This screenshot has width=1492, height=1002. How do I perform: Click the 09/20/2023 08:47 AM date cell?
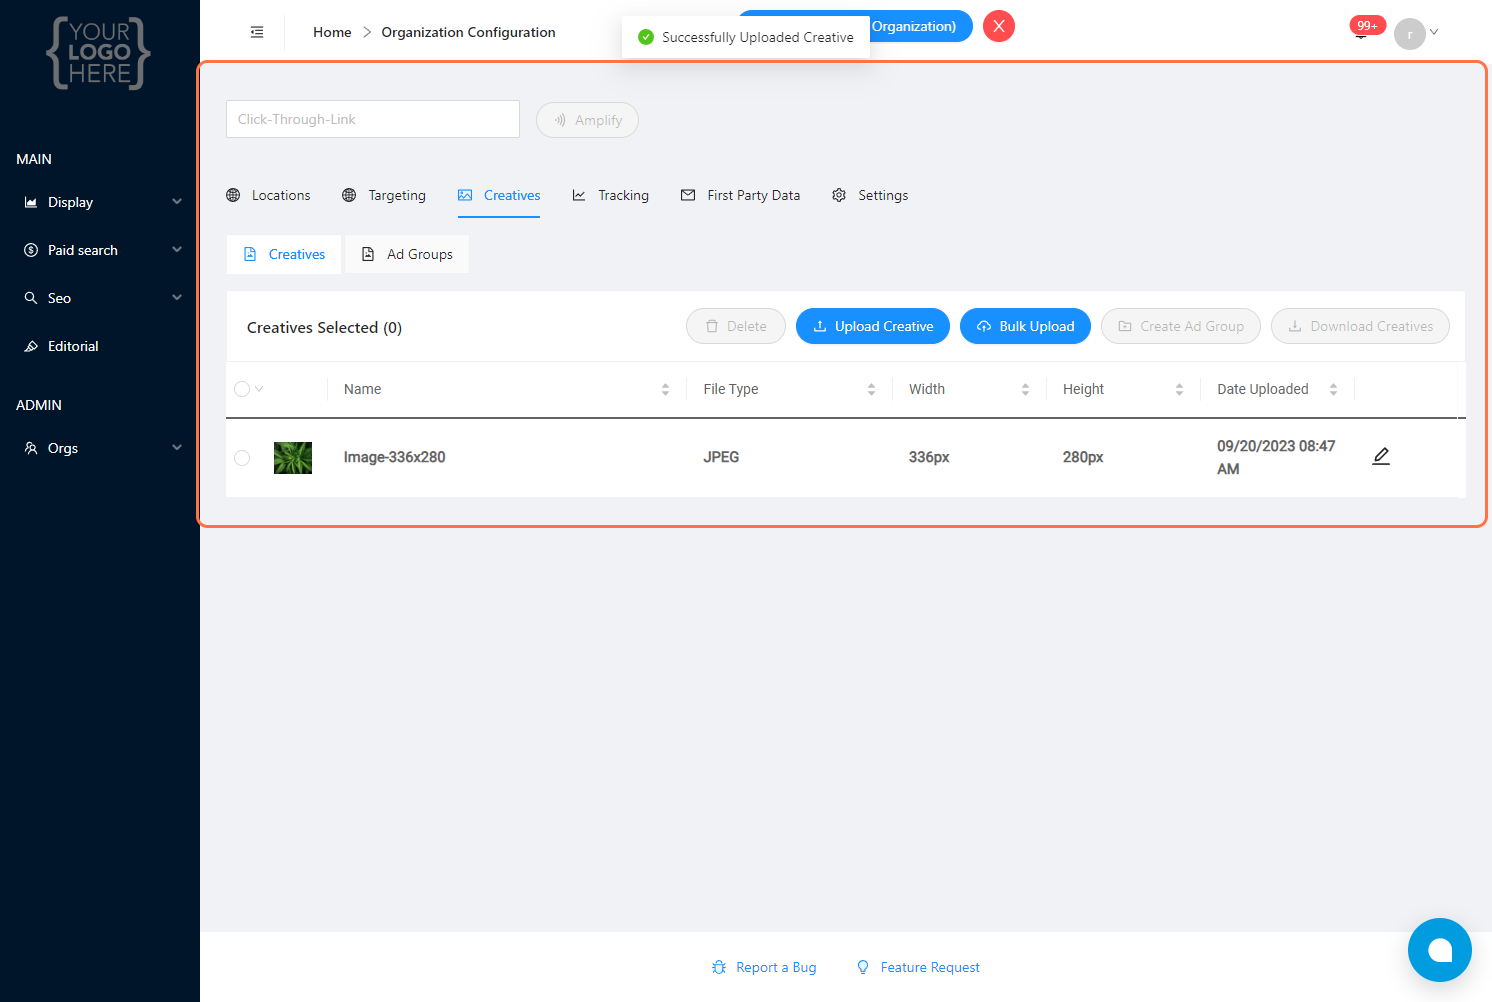1276,457
